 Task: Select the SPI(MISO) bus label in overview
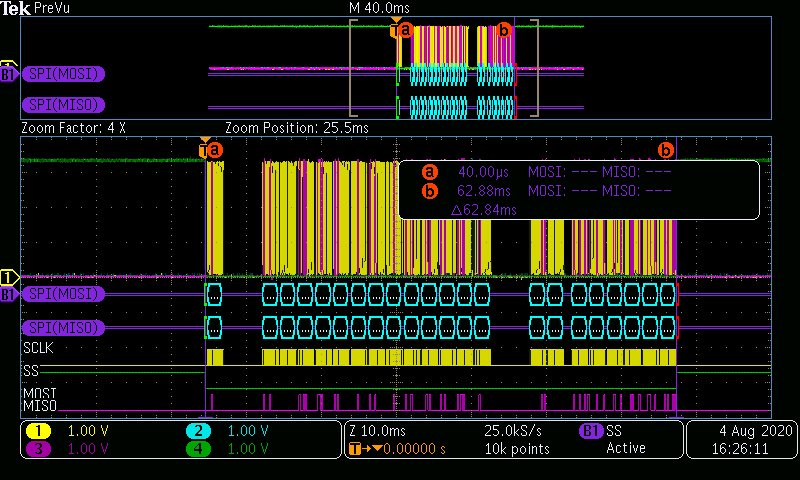click(63, 105)
